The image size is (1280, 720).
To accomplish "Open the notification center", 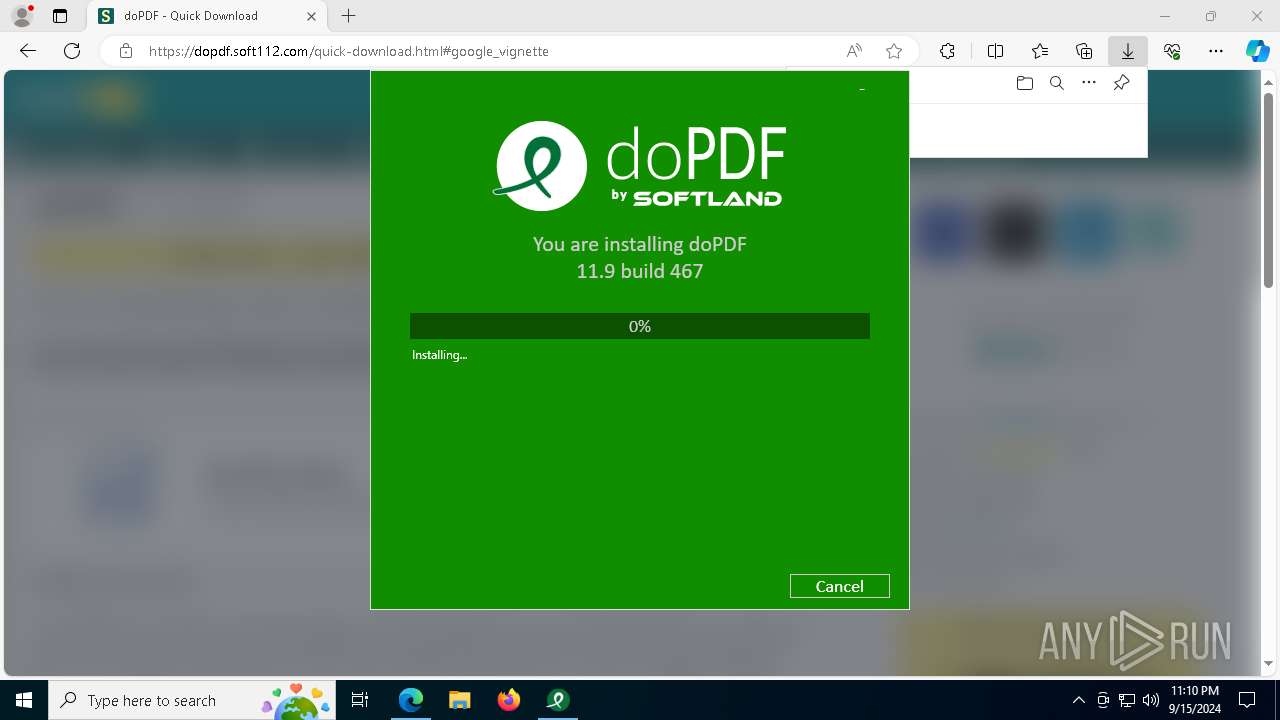I will [x=1247, y=700].
